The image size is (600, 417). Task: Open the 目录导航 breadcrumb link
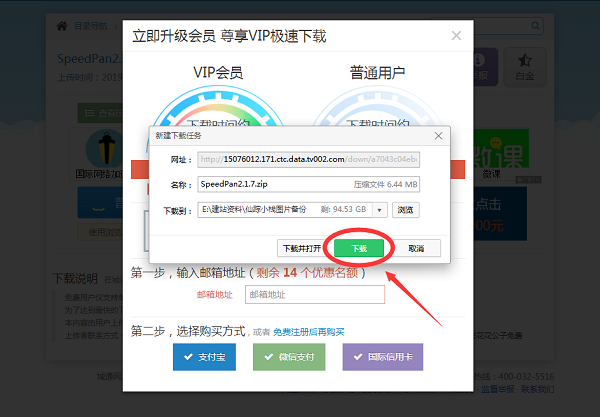pos(91,26)
